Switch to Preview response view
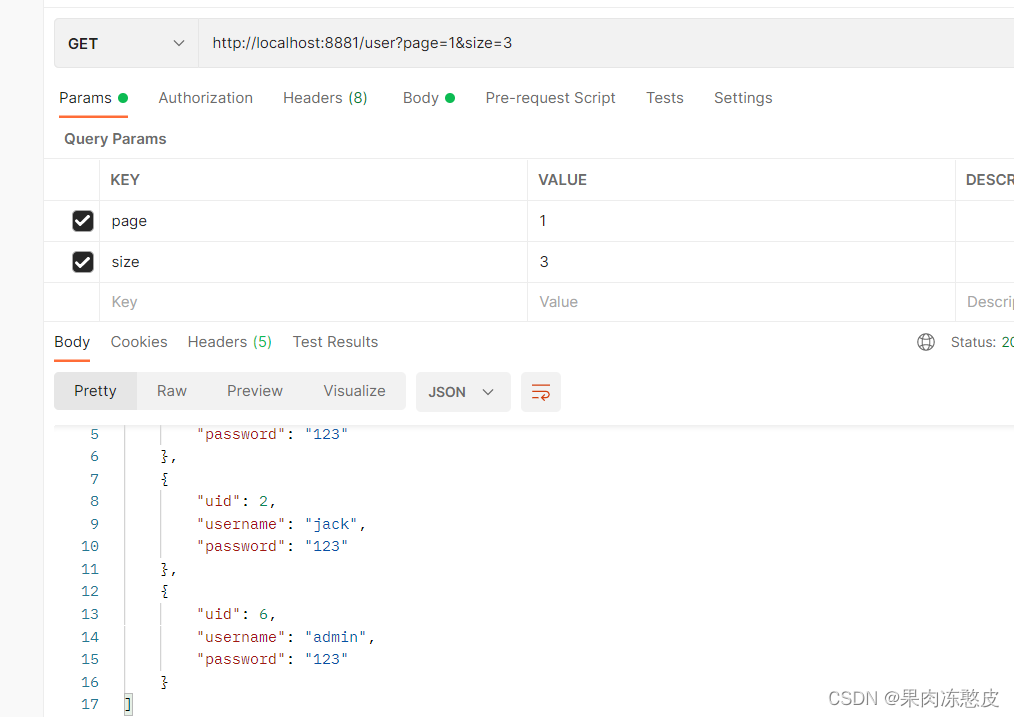The width and height of the screenshot is (1014, 717). point(255,391)
